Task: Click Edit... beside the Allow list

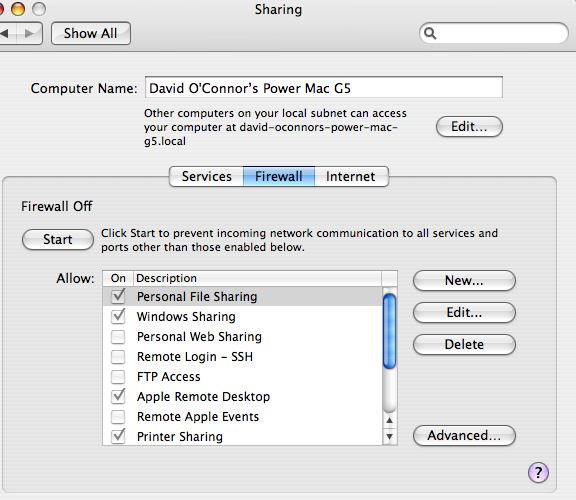Action: [x=464, y=313]
